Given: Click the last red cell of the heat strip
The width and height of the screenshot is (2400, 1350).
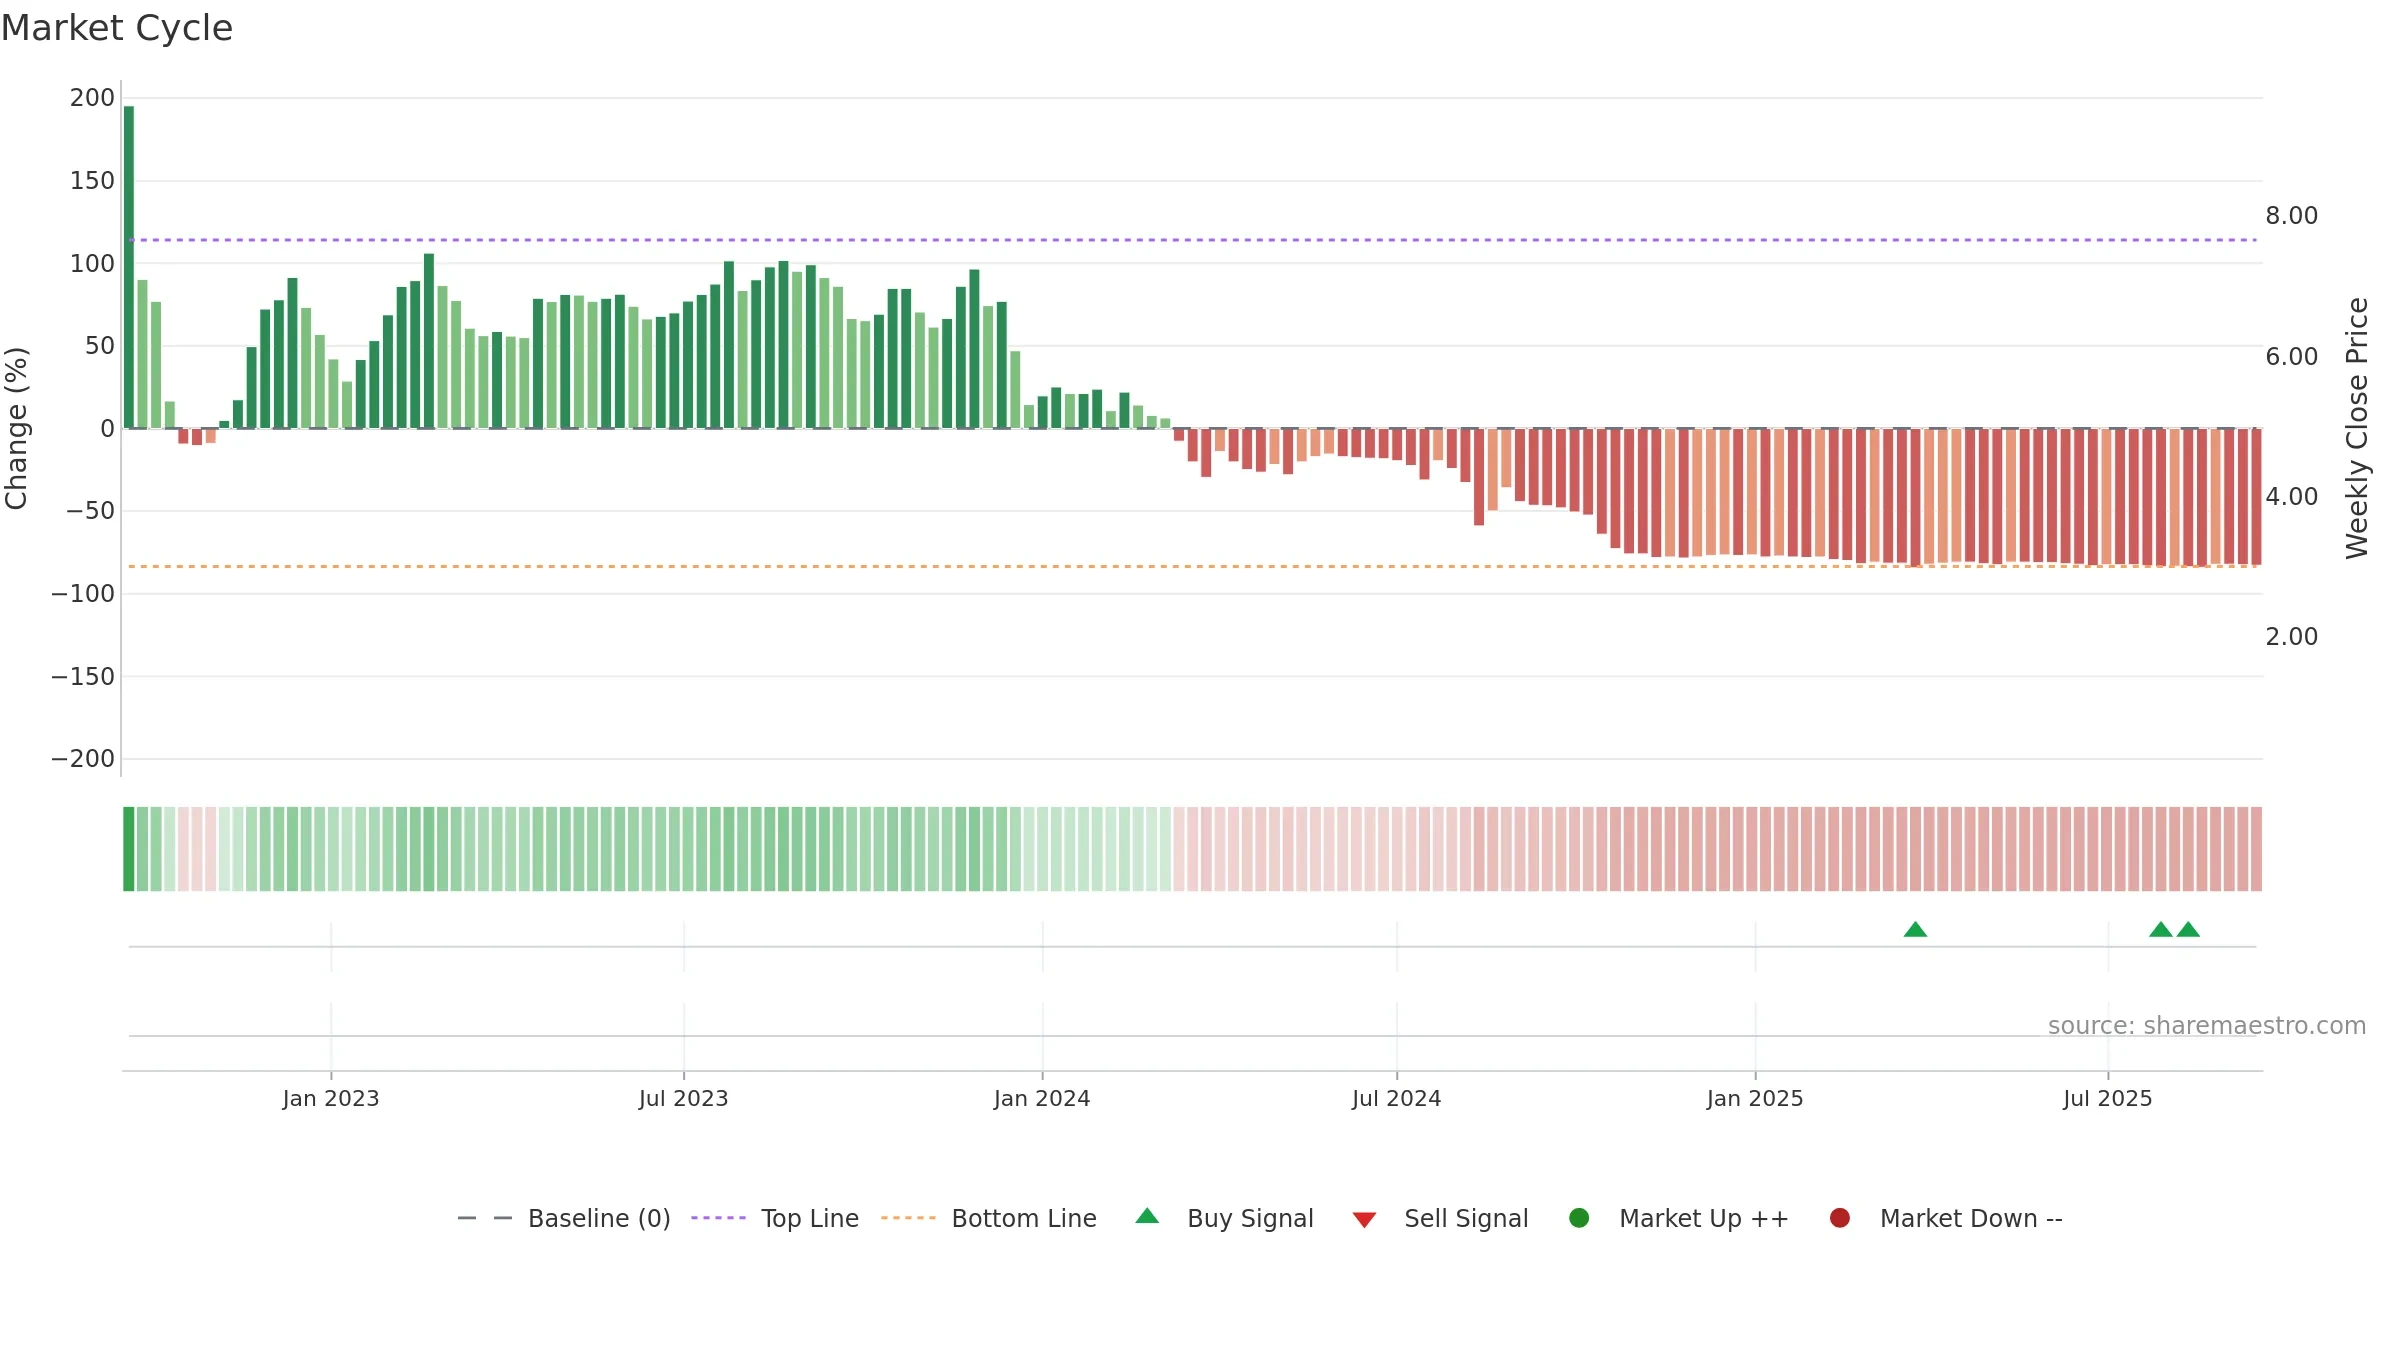Looking at the screenshot, I should (x=2256, y=849).
